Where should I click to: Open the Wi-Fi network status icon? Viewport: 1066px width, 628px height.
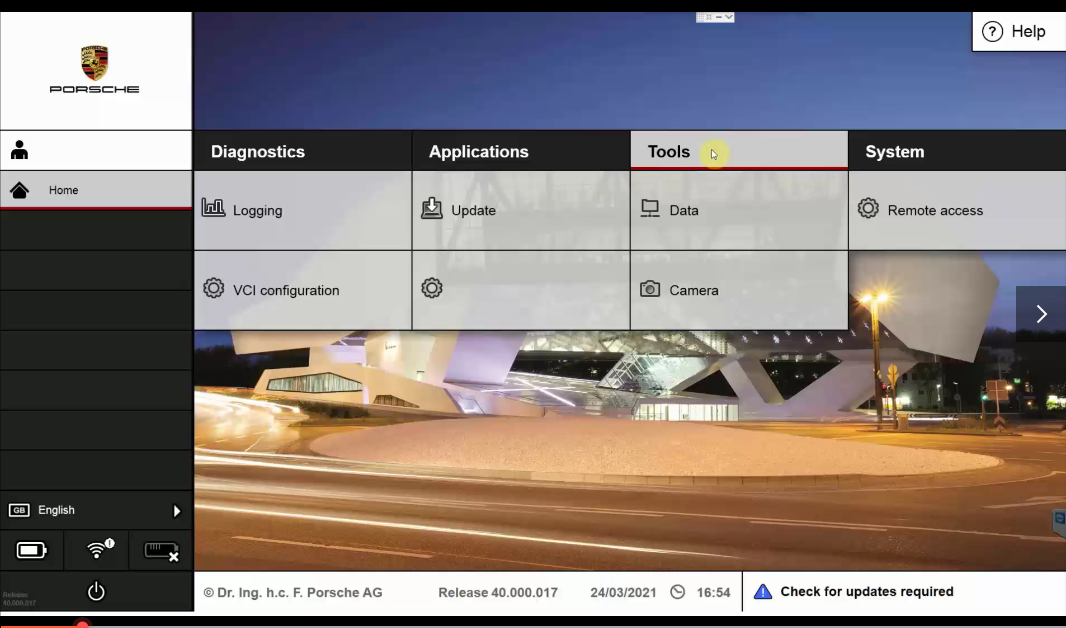point(97,551)
